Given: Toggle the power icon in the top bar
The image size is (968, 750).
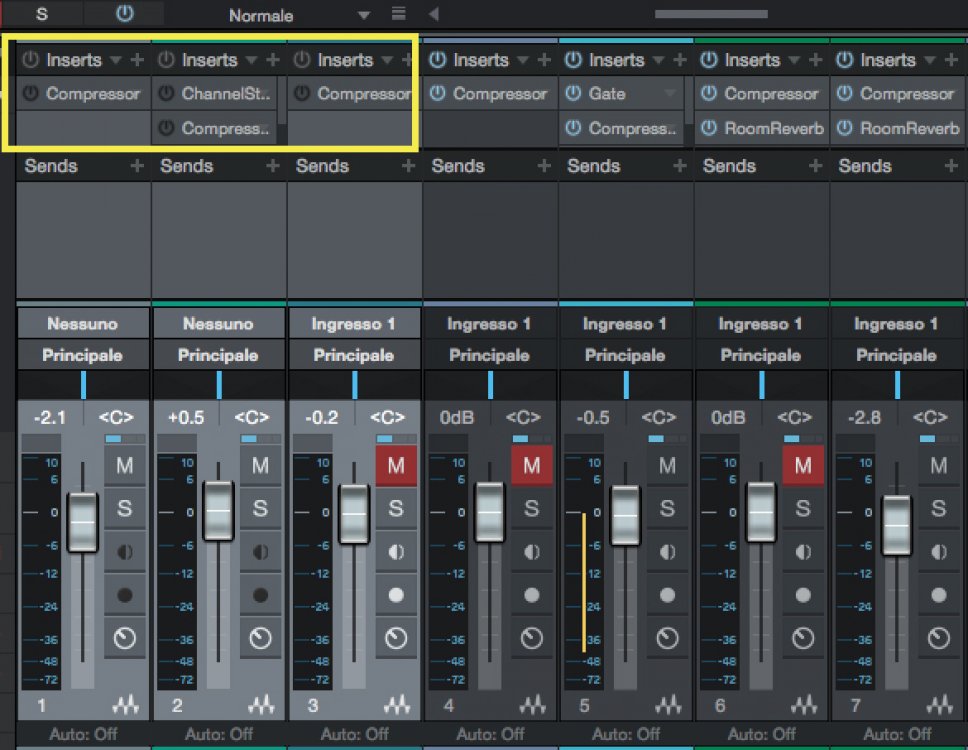Looking at the screenshot, I should point(125,13).
